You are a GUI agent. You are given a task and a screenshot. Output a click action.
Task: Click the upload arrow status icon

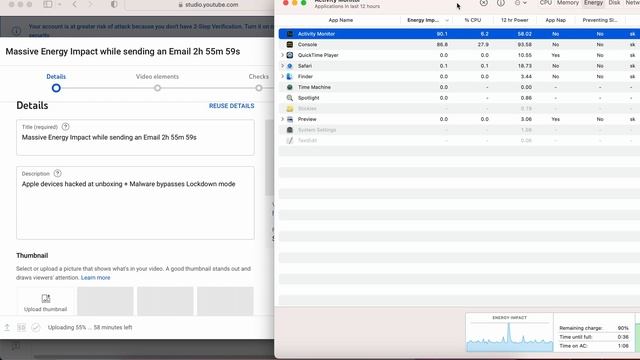7,327
